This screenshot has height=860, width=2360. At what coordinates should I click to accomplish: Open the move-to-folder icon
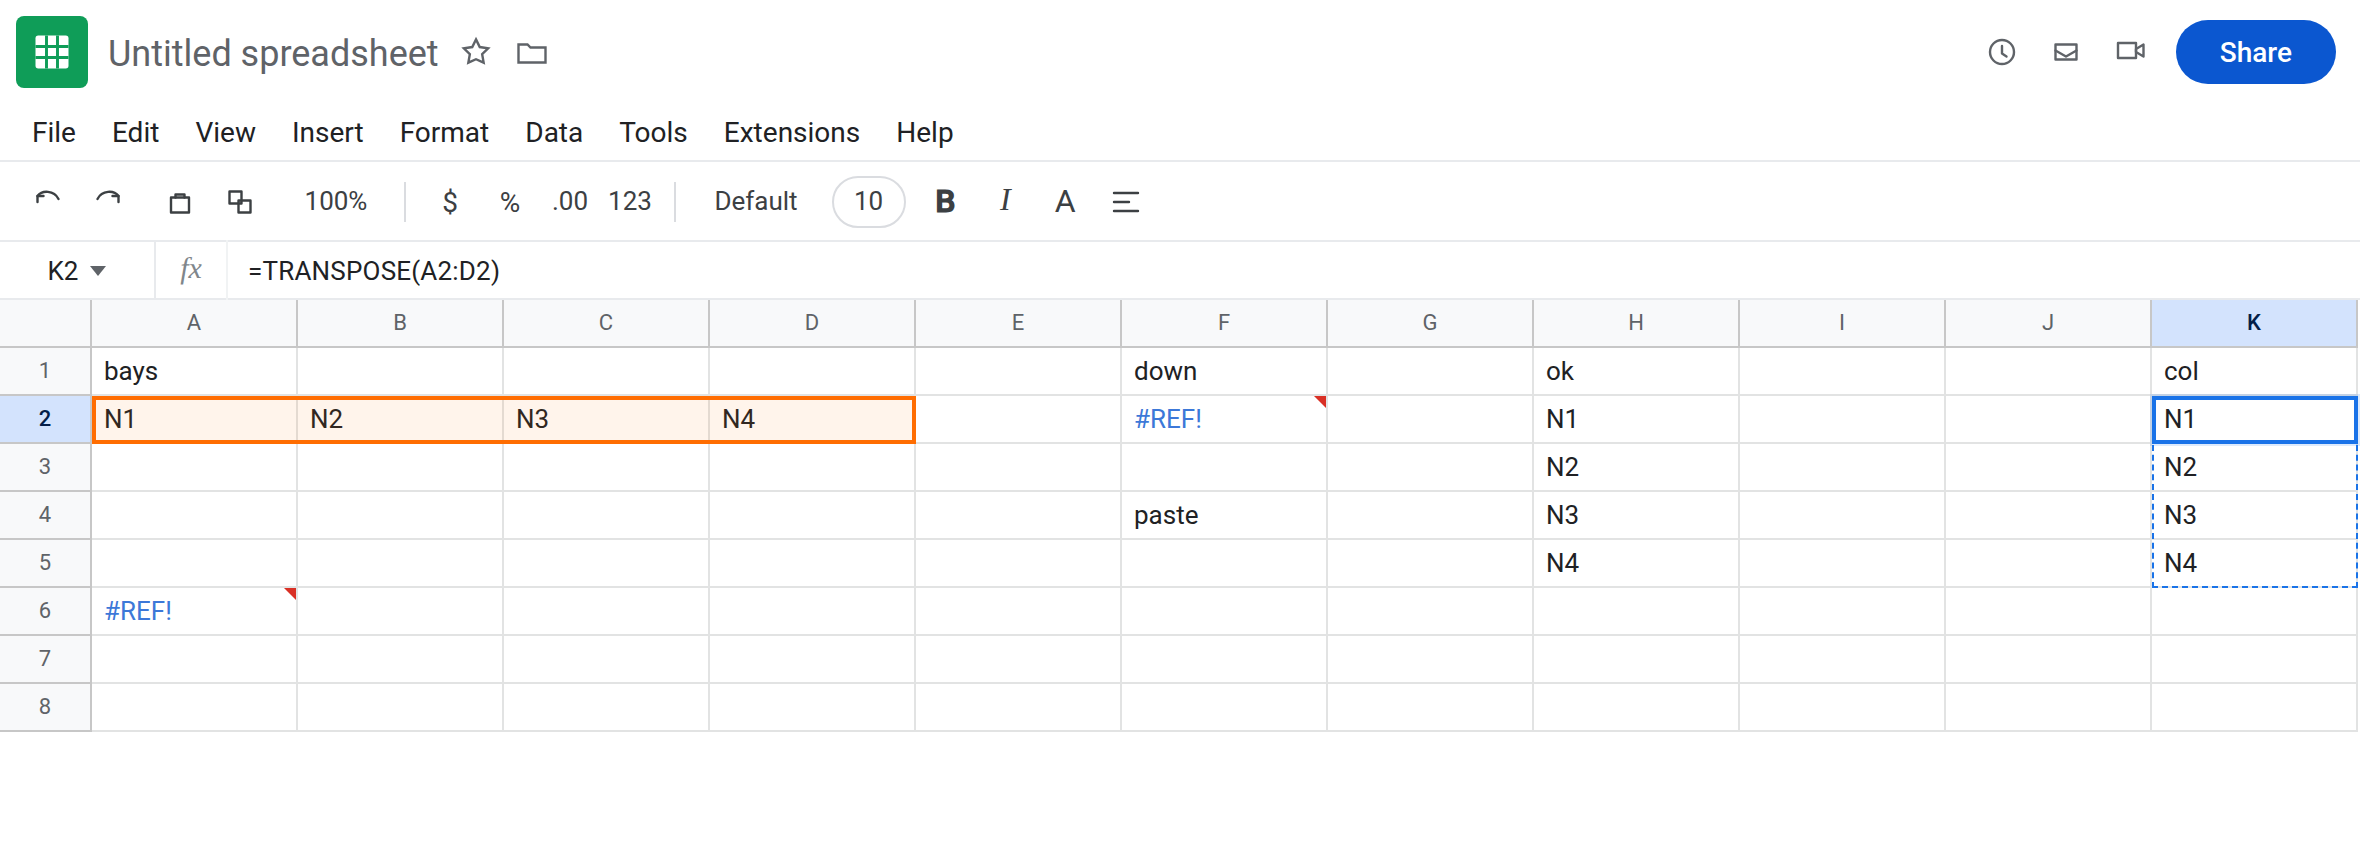point(532,53)
